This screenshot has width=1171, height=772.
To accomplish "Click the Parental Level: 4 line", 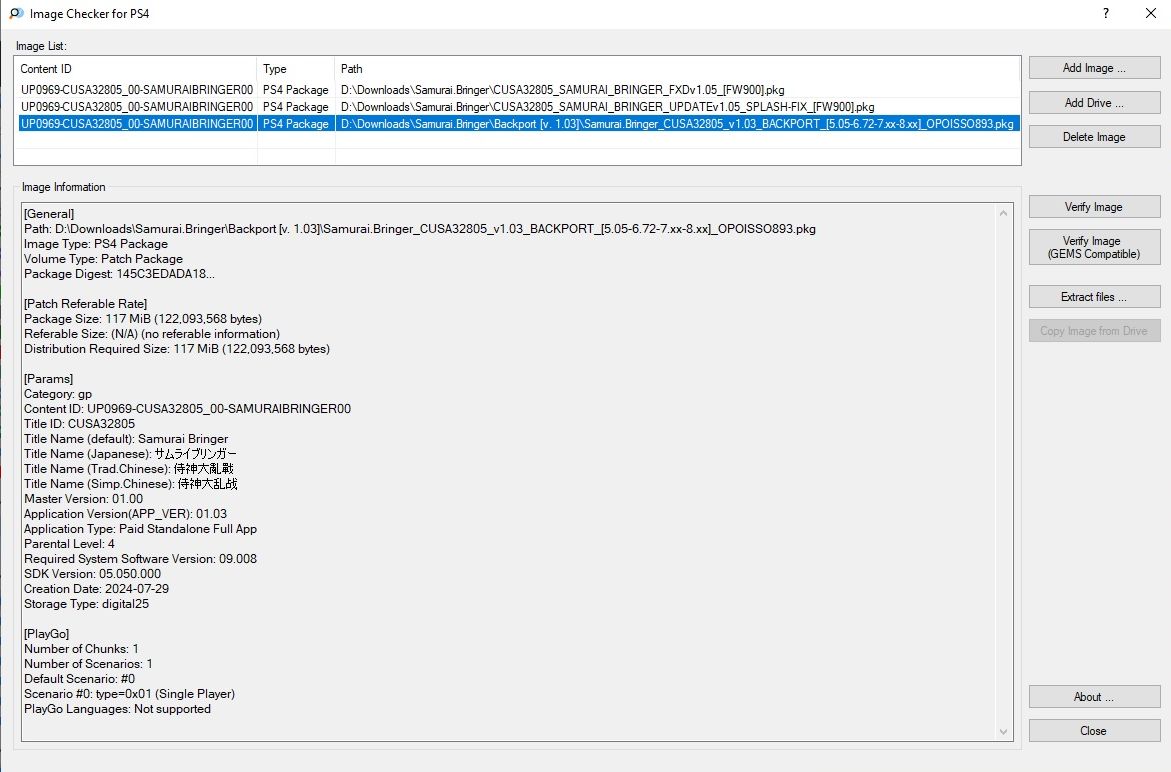I will [x=69, y=544].
